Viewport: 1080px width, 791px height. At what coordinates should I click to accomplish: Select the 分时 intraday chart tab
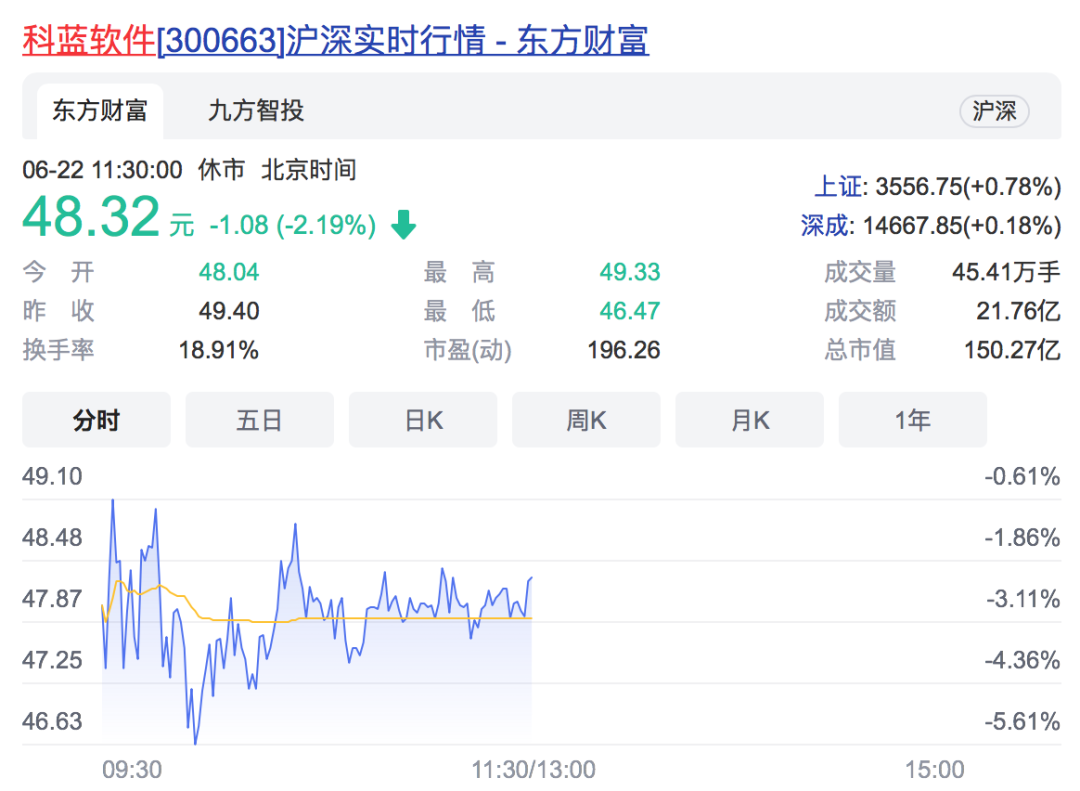pyautogui.click(x=96, y=420)
